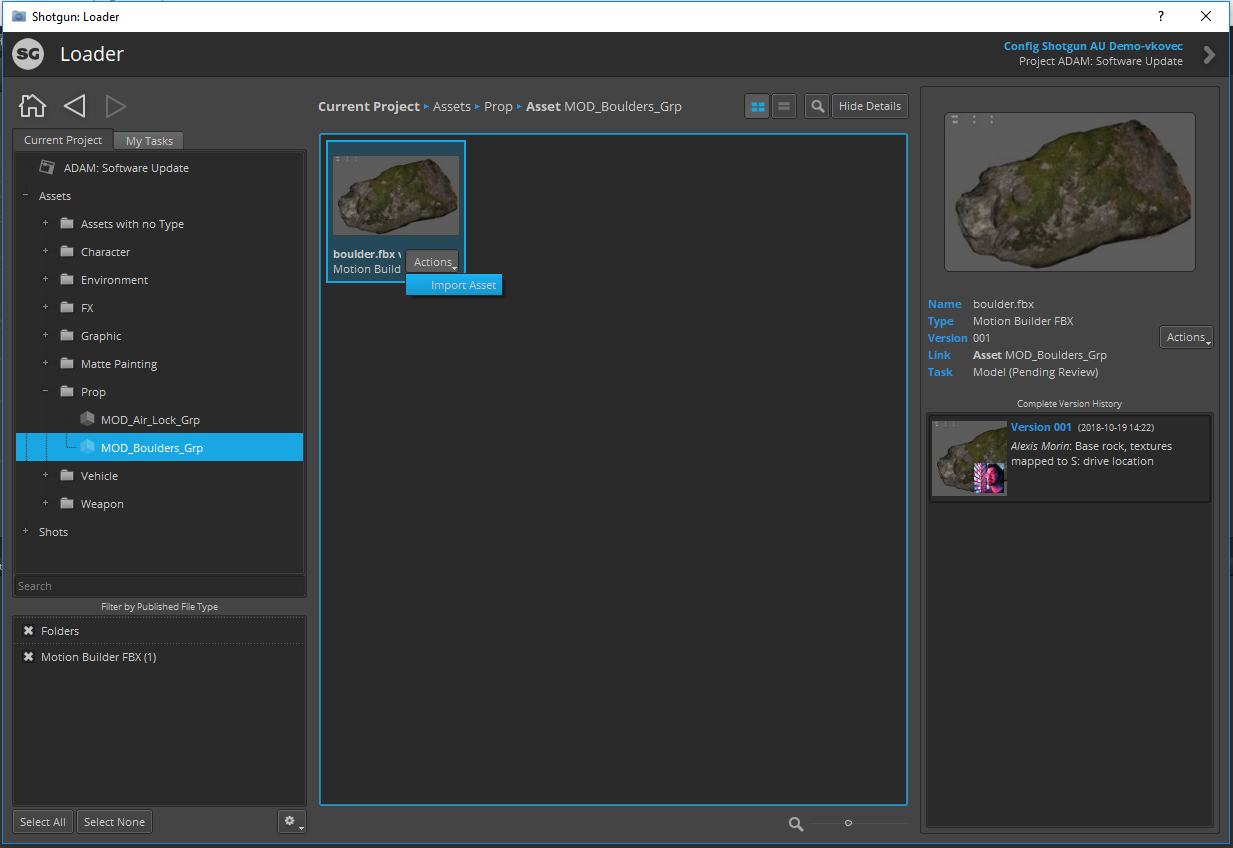The image size is (1233, 848).
Task: Click the help question mark icon
Action: point(1160,17)
